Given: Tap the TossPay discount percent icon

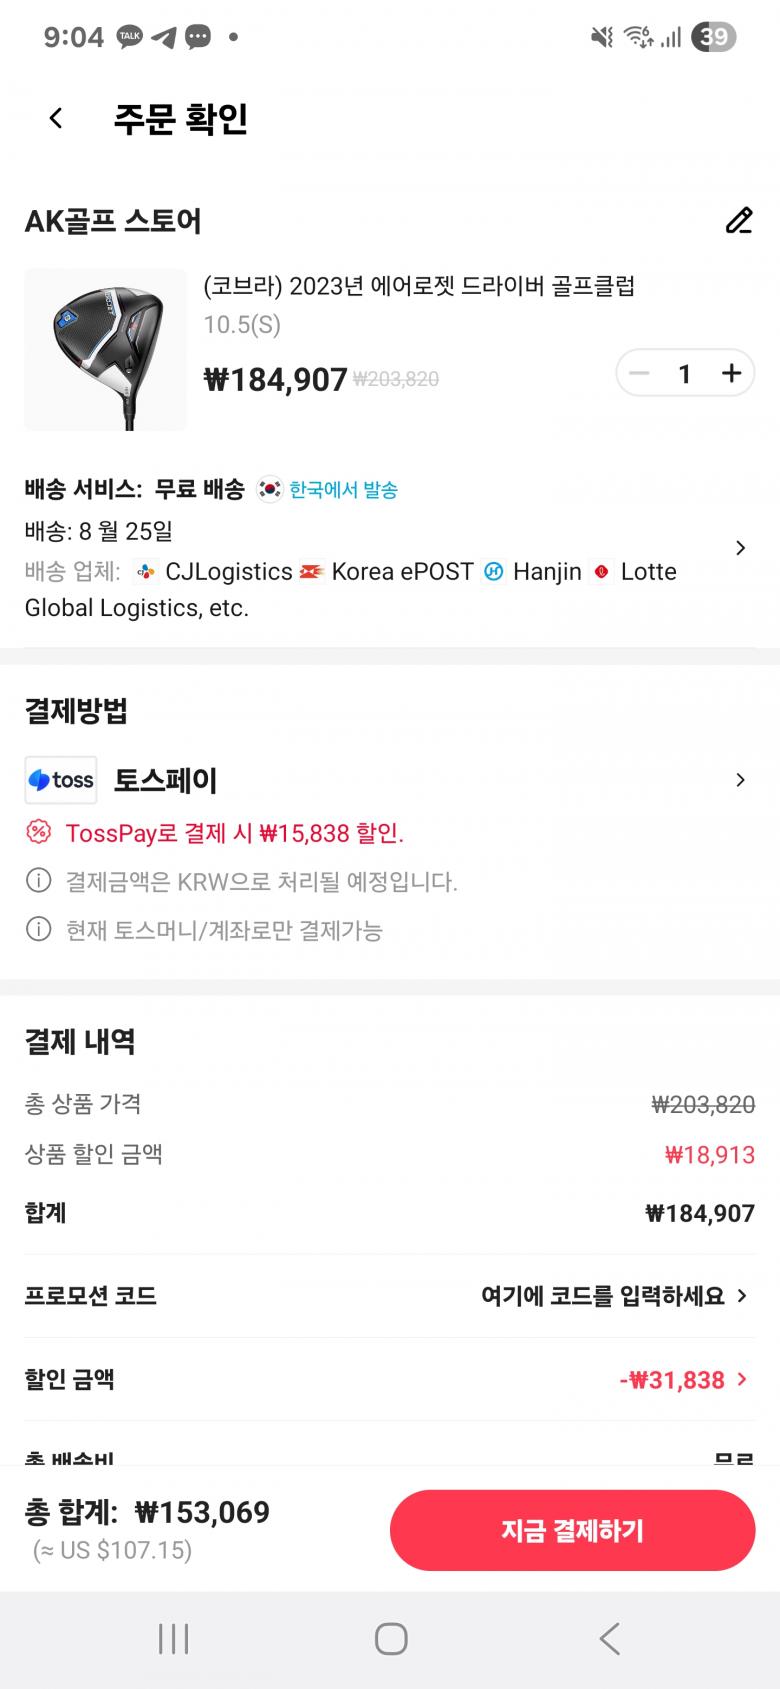Looking at the screenshot, I should (38, 832).
